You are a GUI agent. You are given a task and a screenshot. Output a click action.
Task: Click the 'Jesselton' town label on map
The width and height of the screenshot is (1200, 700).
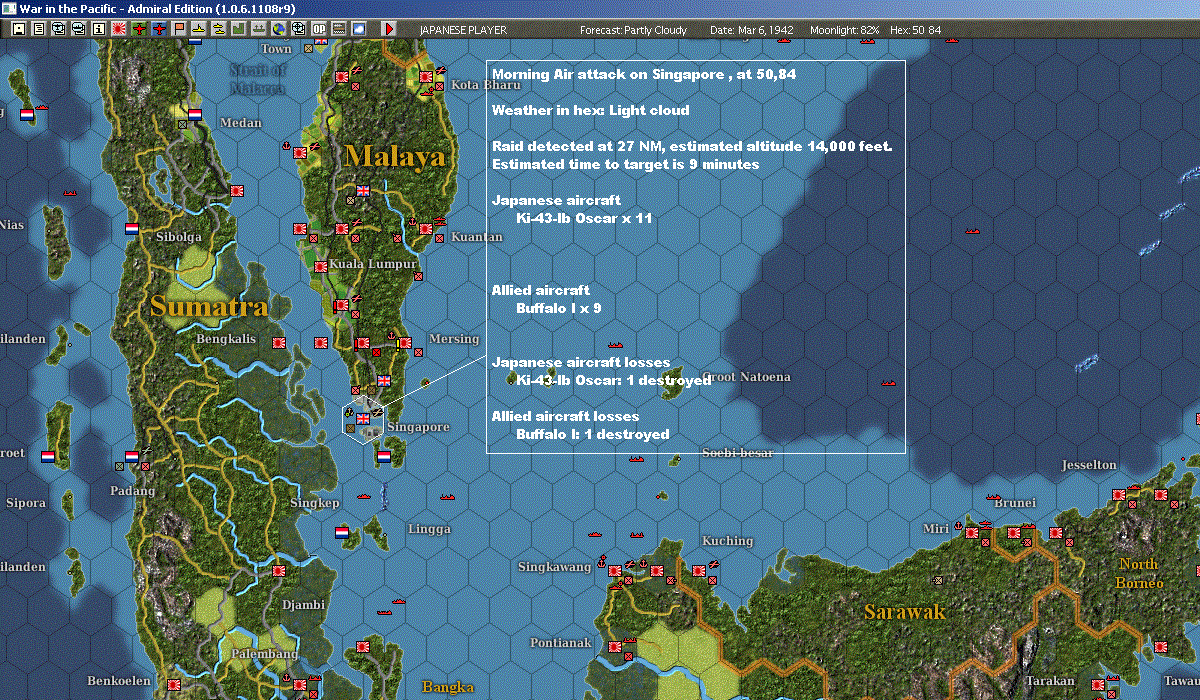[1089, 465]
